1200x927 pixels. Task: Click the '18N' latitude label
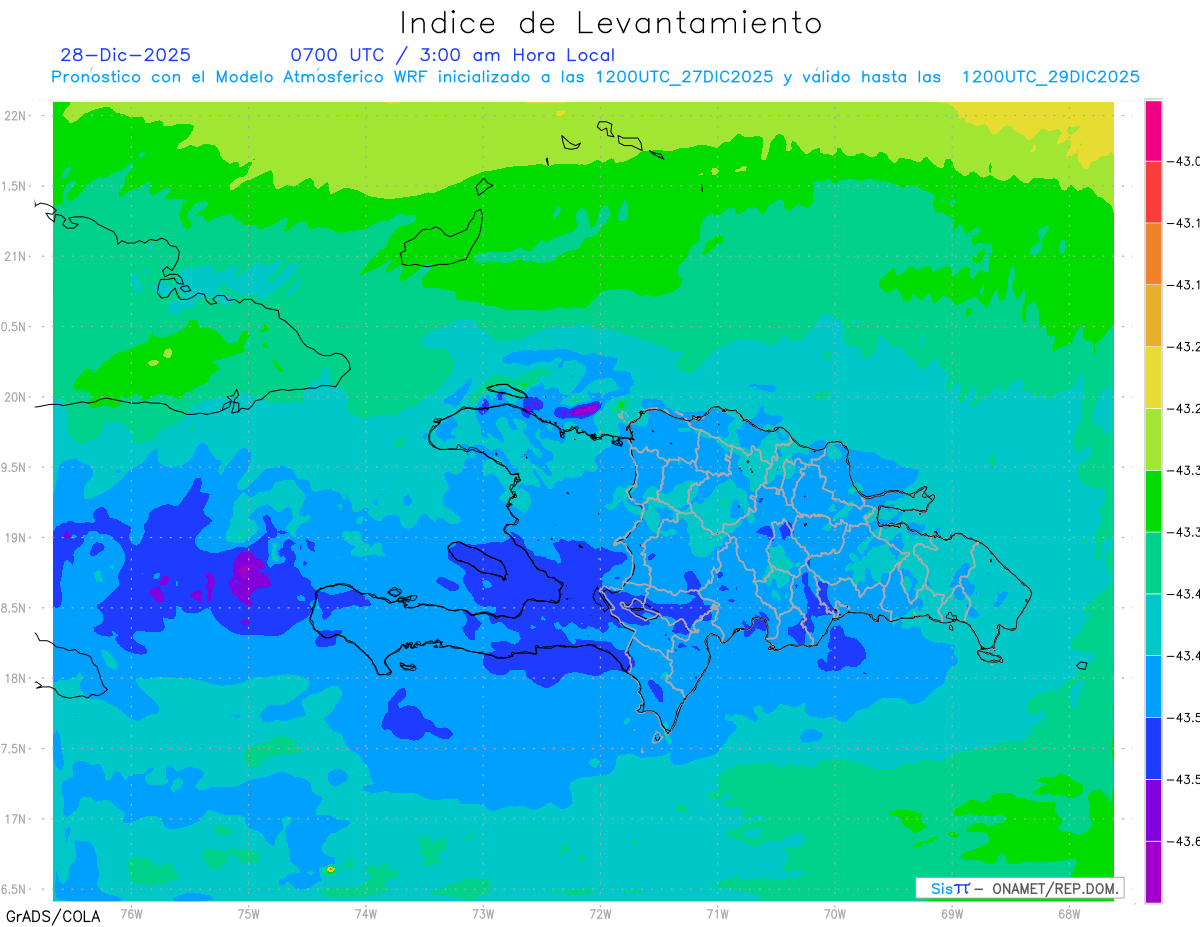click(x=17, y=679)
